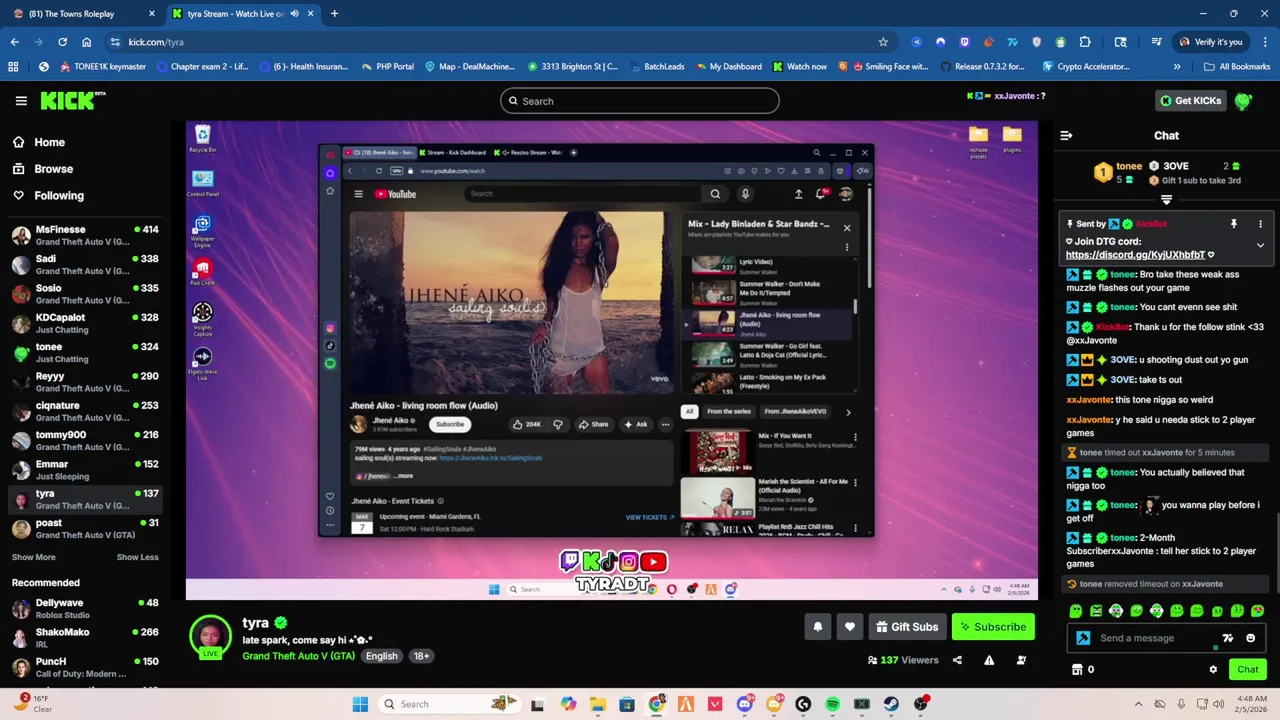Send message with the Chat button
The image size is (1280, 720).
tap(1248, 670)
